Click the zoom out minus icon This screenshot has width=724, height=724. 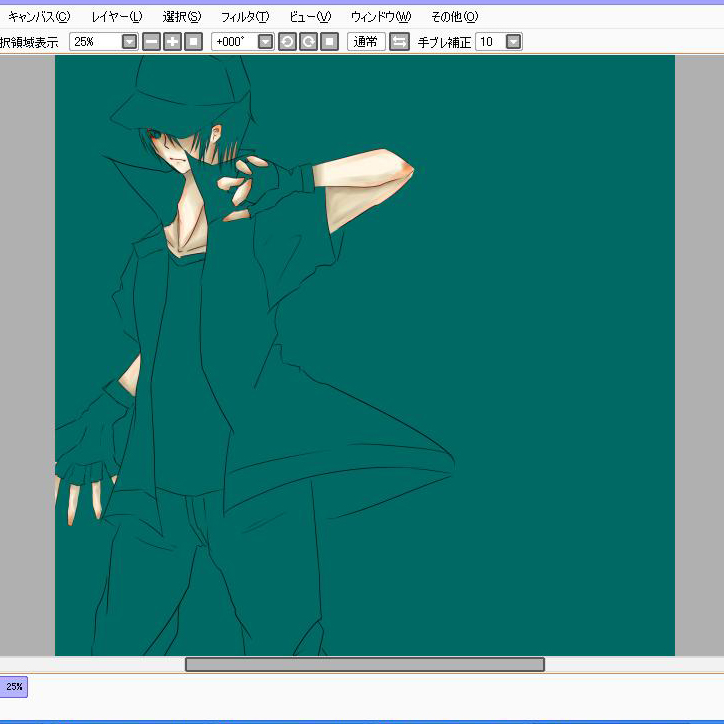click(151, 42)
